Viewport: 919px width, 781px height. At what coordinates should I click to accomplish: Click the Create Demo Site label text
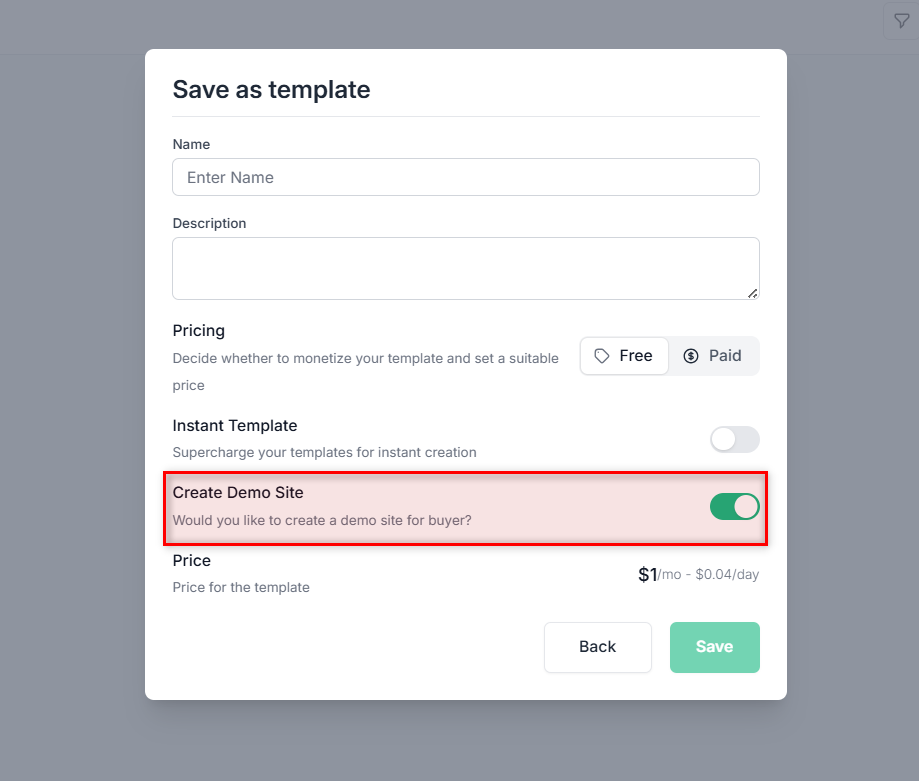[x=237, y=492]
